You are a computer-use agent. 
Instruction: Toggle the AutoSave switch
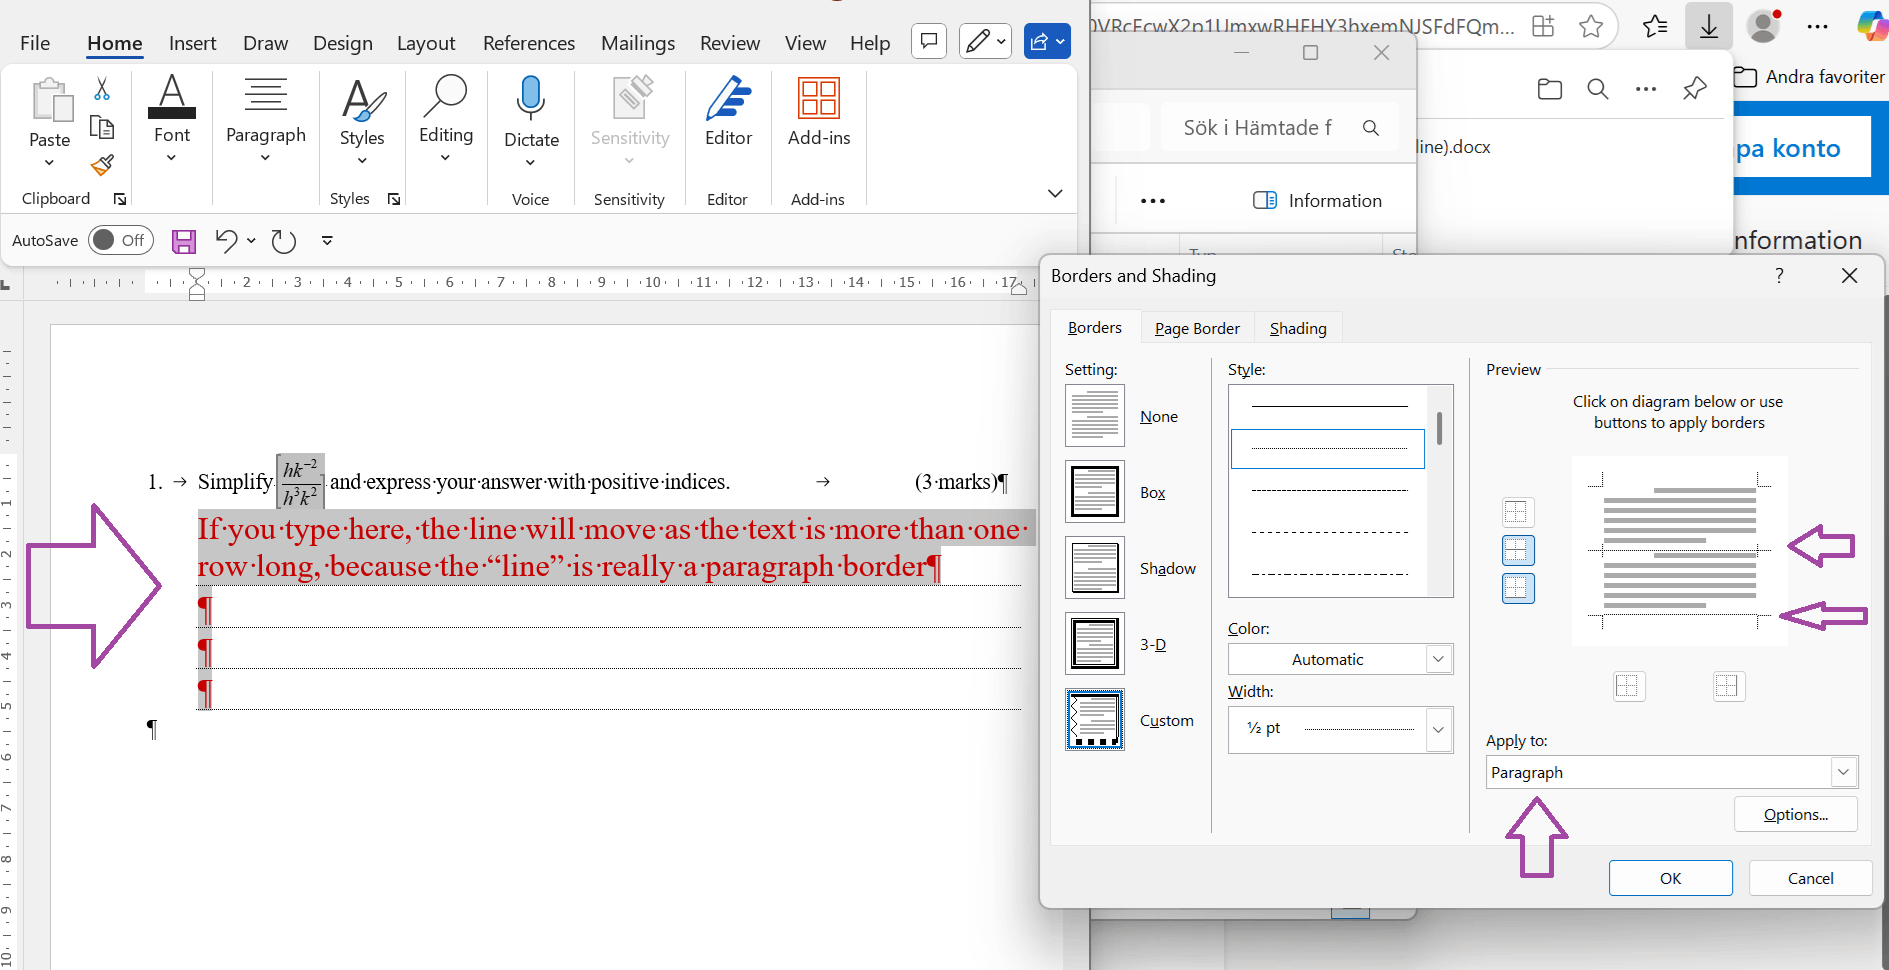click(x=120, y=240)
